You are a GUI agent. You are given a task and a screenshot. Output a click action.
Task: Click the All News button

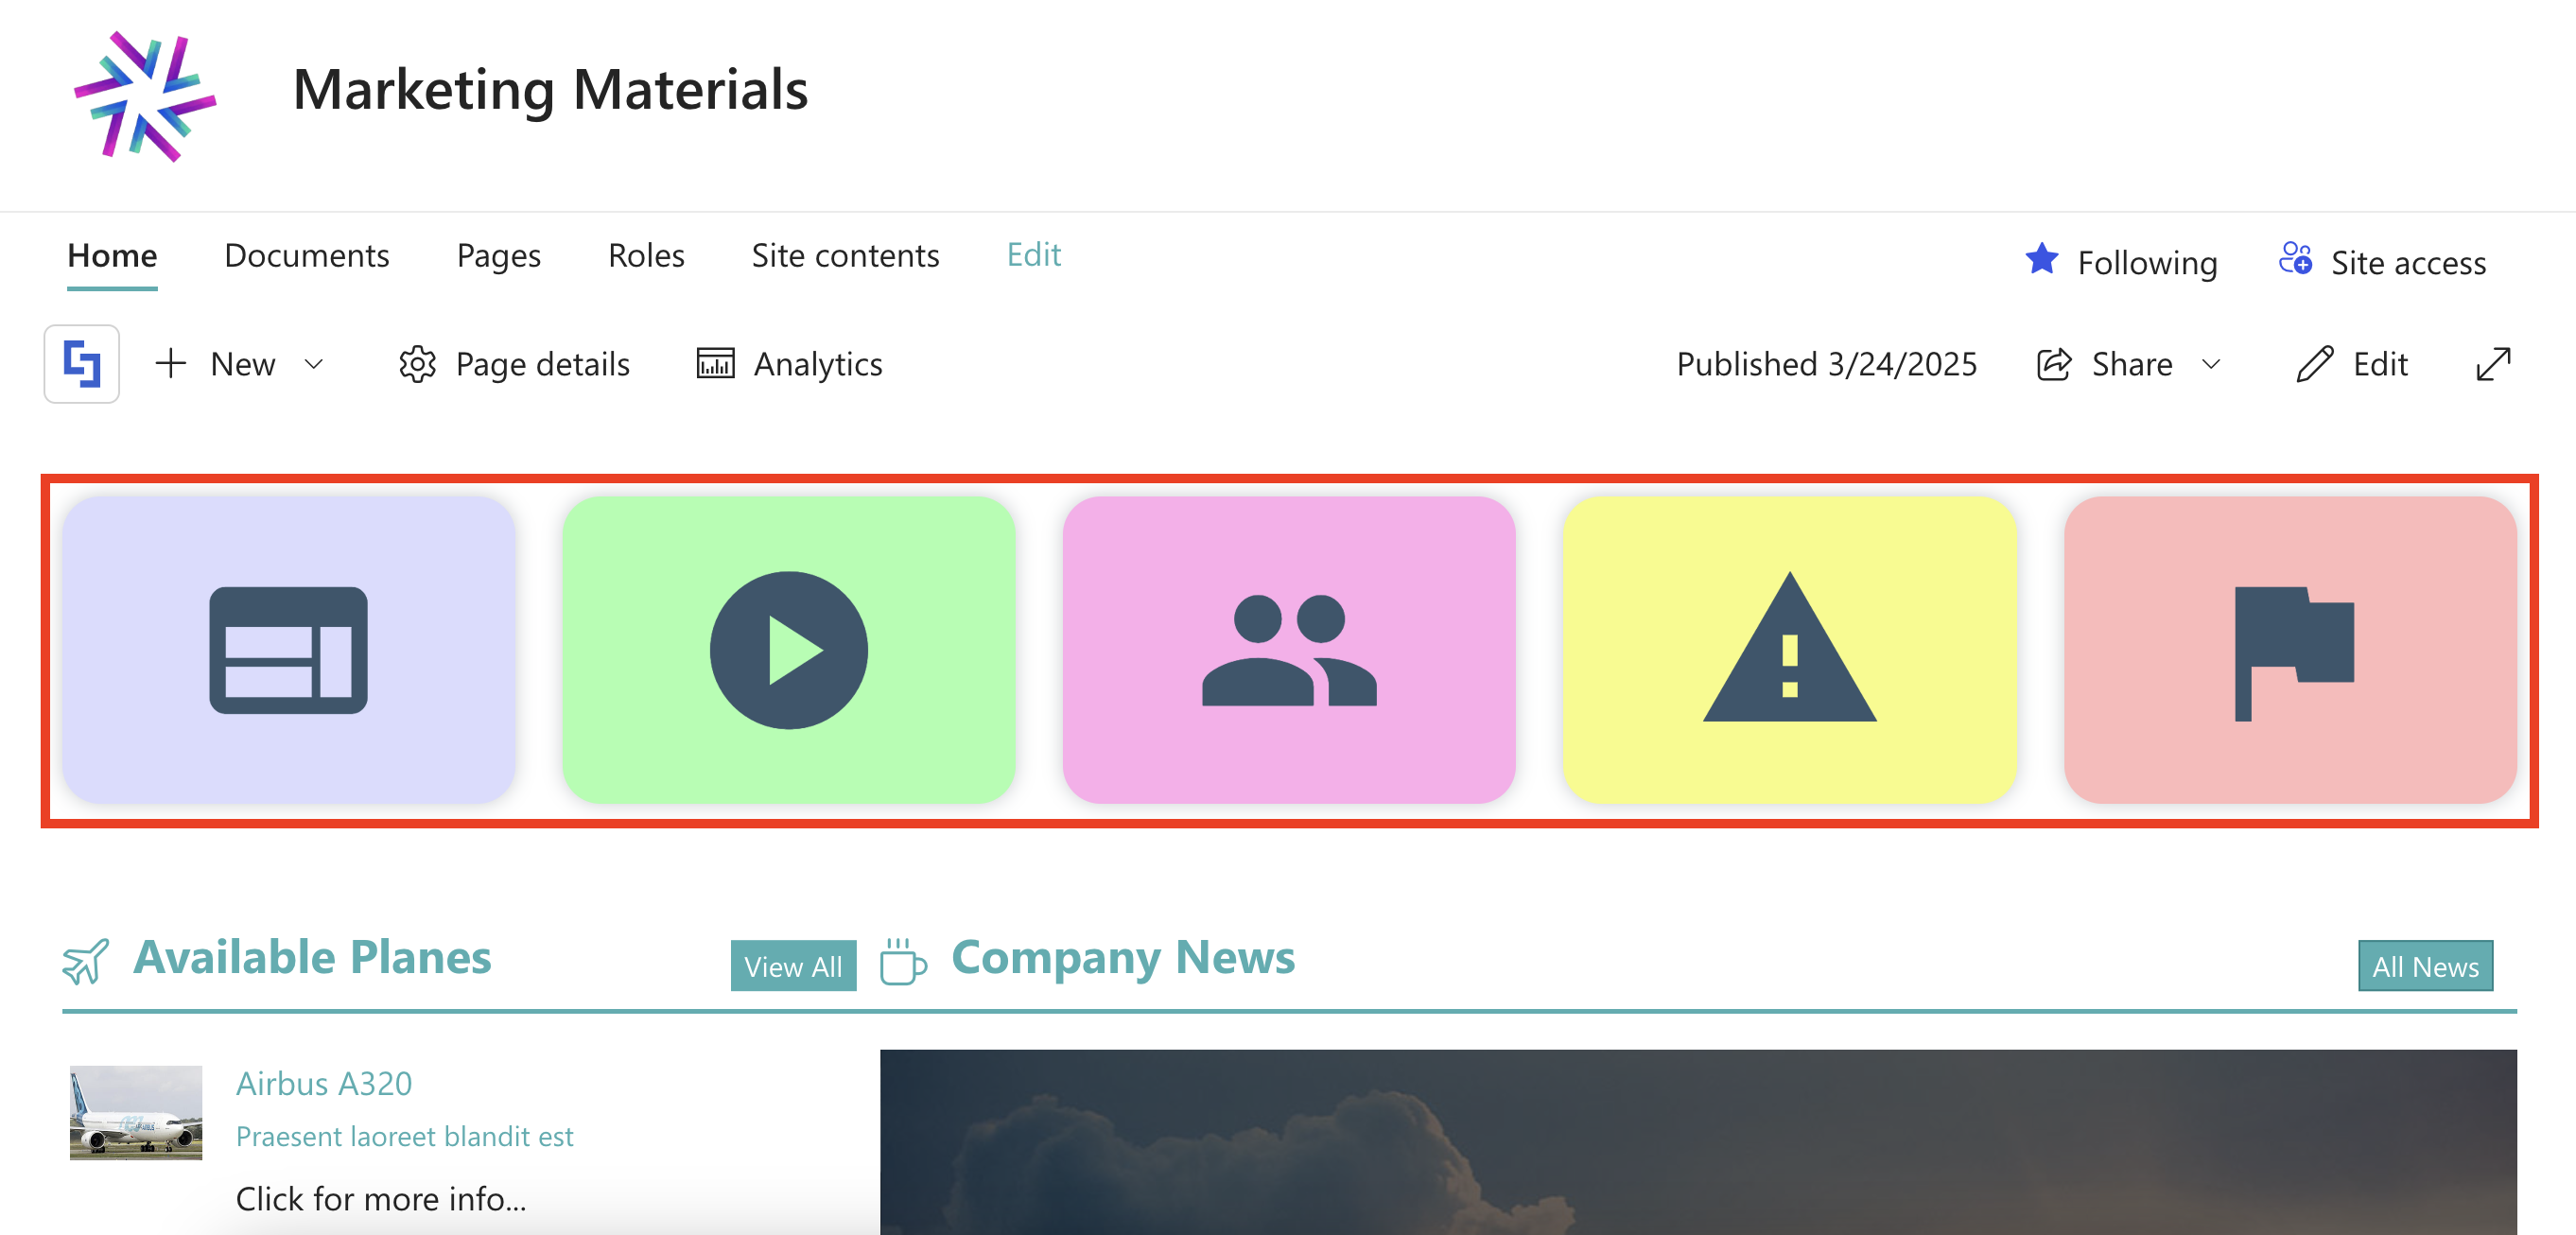(2424, 966)
